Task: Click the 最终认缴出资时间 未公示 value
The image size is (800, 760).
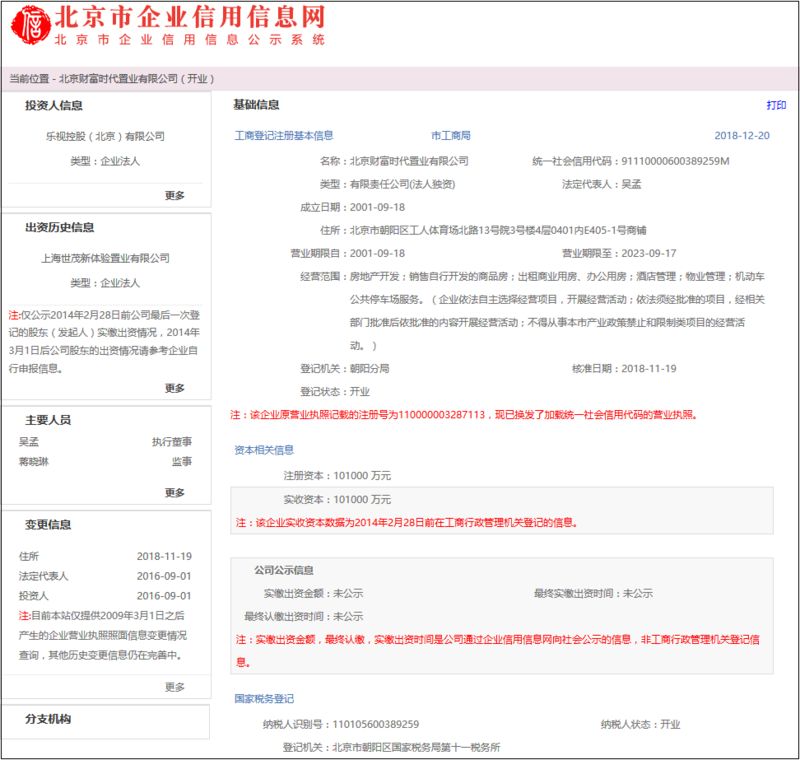Action: click(x=348, y=616)
